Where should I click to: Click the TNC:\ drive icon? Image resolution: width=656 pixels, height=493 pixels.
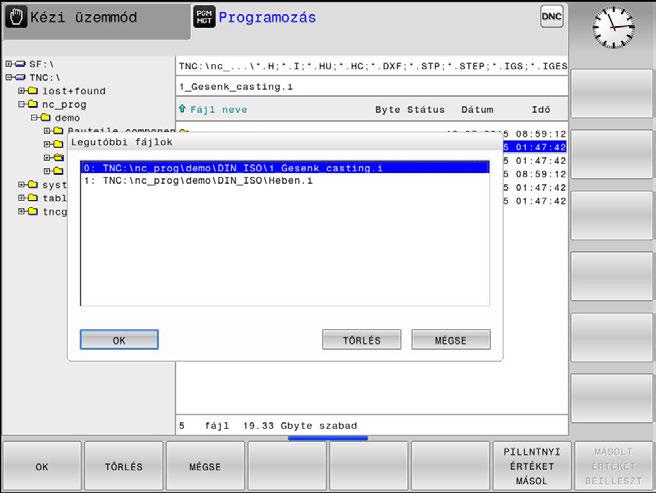[x=20, y=77]
